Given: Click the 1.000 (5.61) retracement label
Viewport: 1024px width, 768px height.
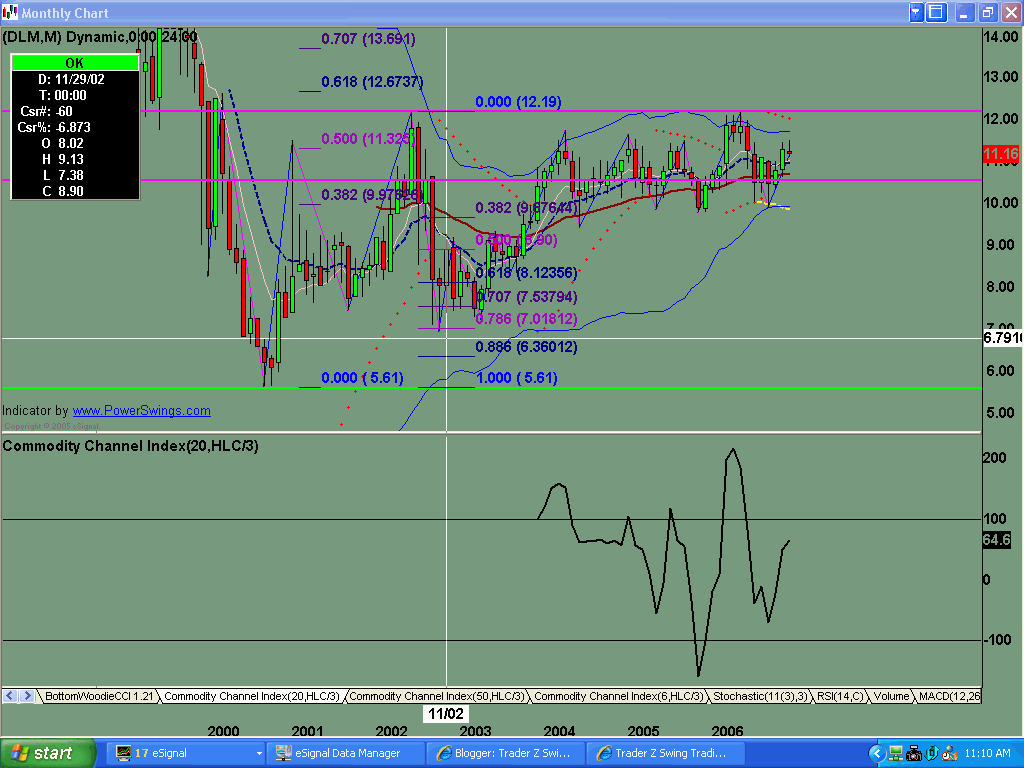Looking at the screenshot, I should 517,378.
